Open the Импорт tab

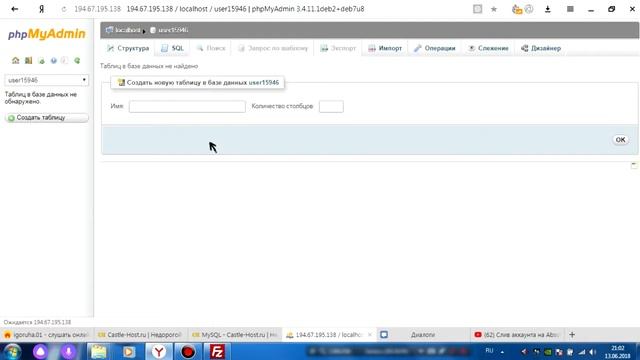coord(385,48)
